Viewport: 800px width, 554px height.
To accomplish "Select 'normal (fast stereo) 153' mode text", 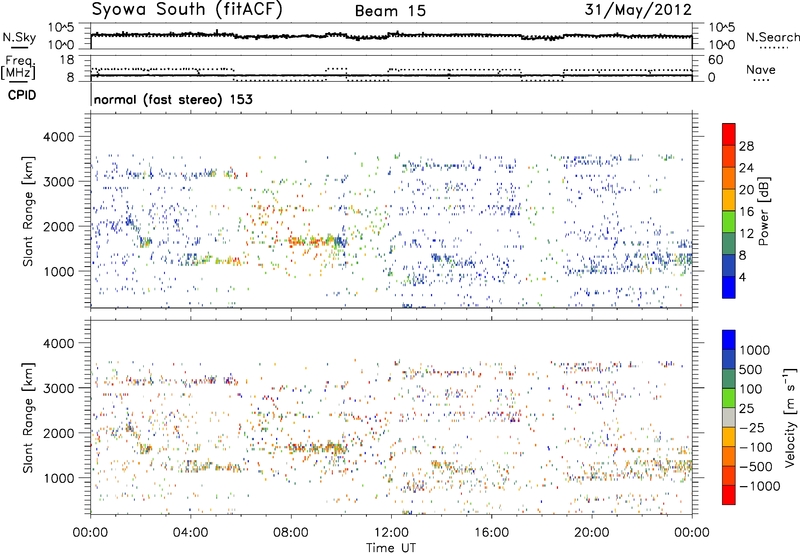I will (173, 99).
